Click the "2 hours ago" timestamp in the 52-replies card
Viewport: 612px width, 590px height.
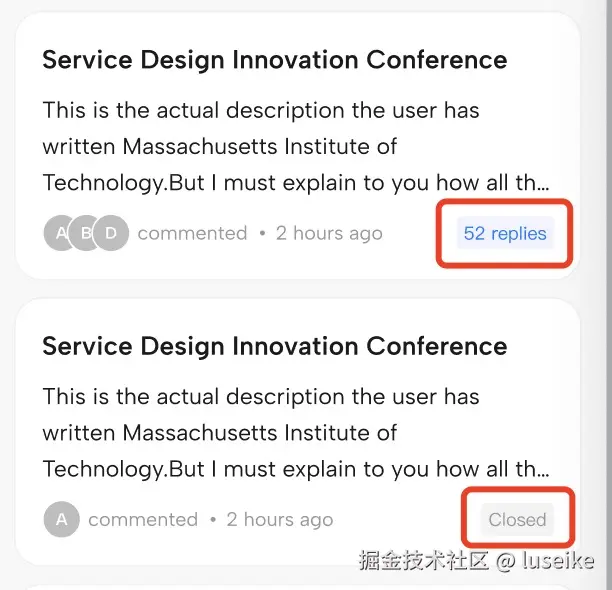click(329, 234)
